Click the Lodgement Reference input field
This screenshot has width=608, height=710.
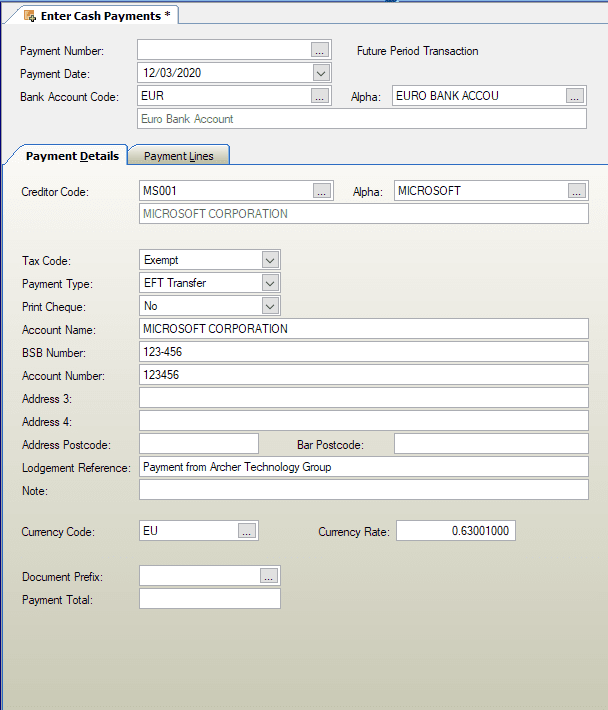[364, 467]
